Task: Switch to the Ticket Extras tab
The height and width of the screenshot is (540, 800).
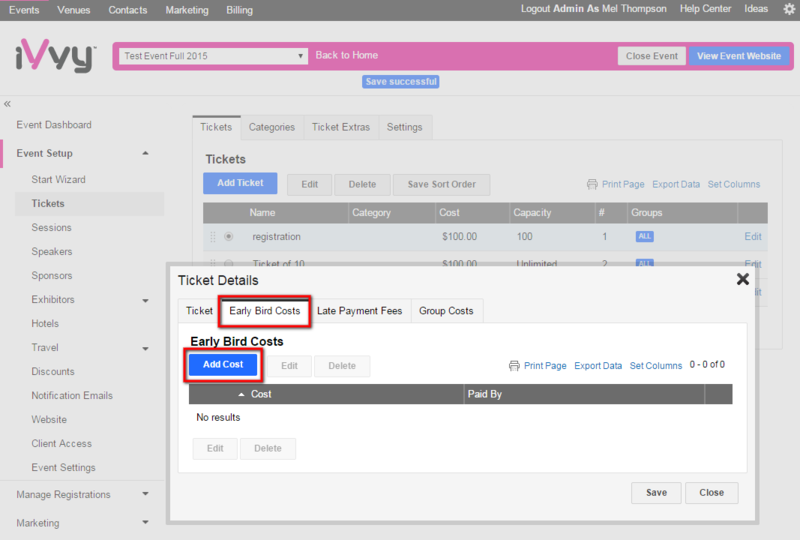Action: tap(341, 127)
